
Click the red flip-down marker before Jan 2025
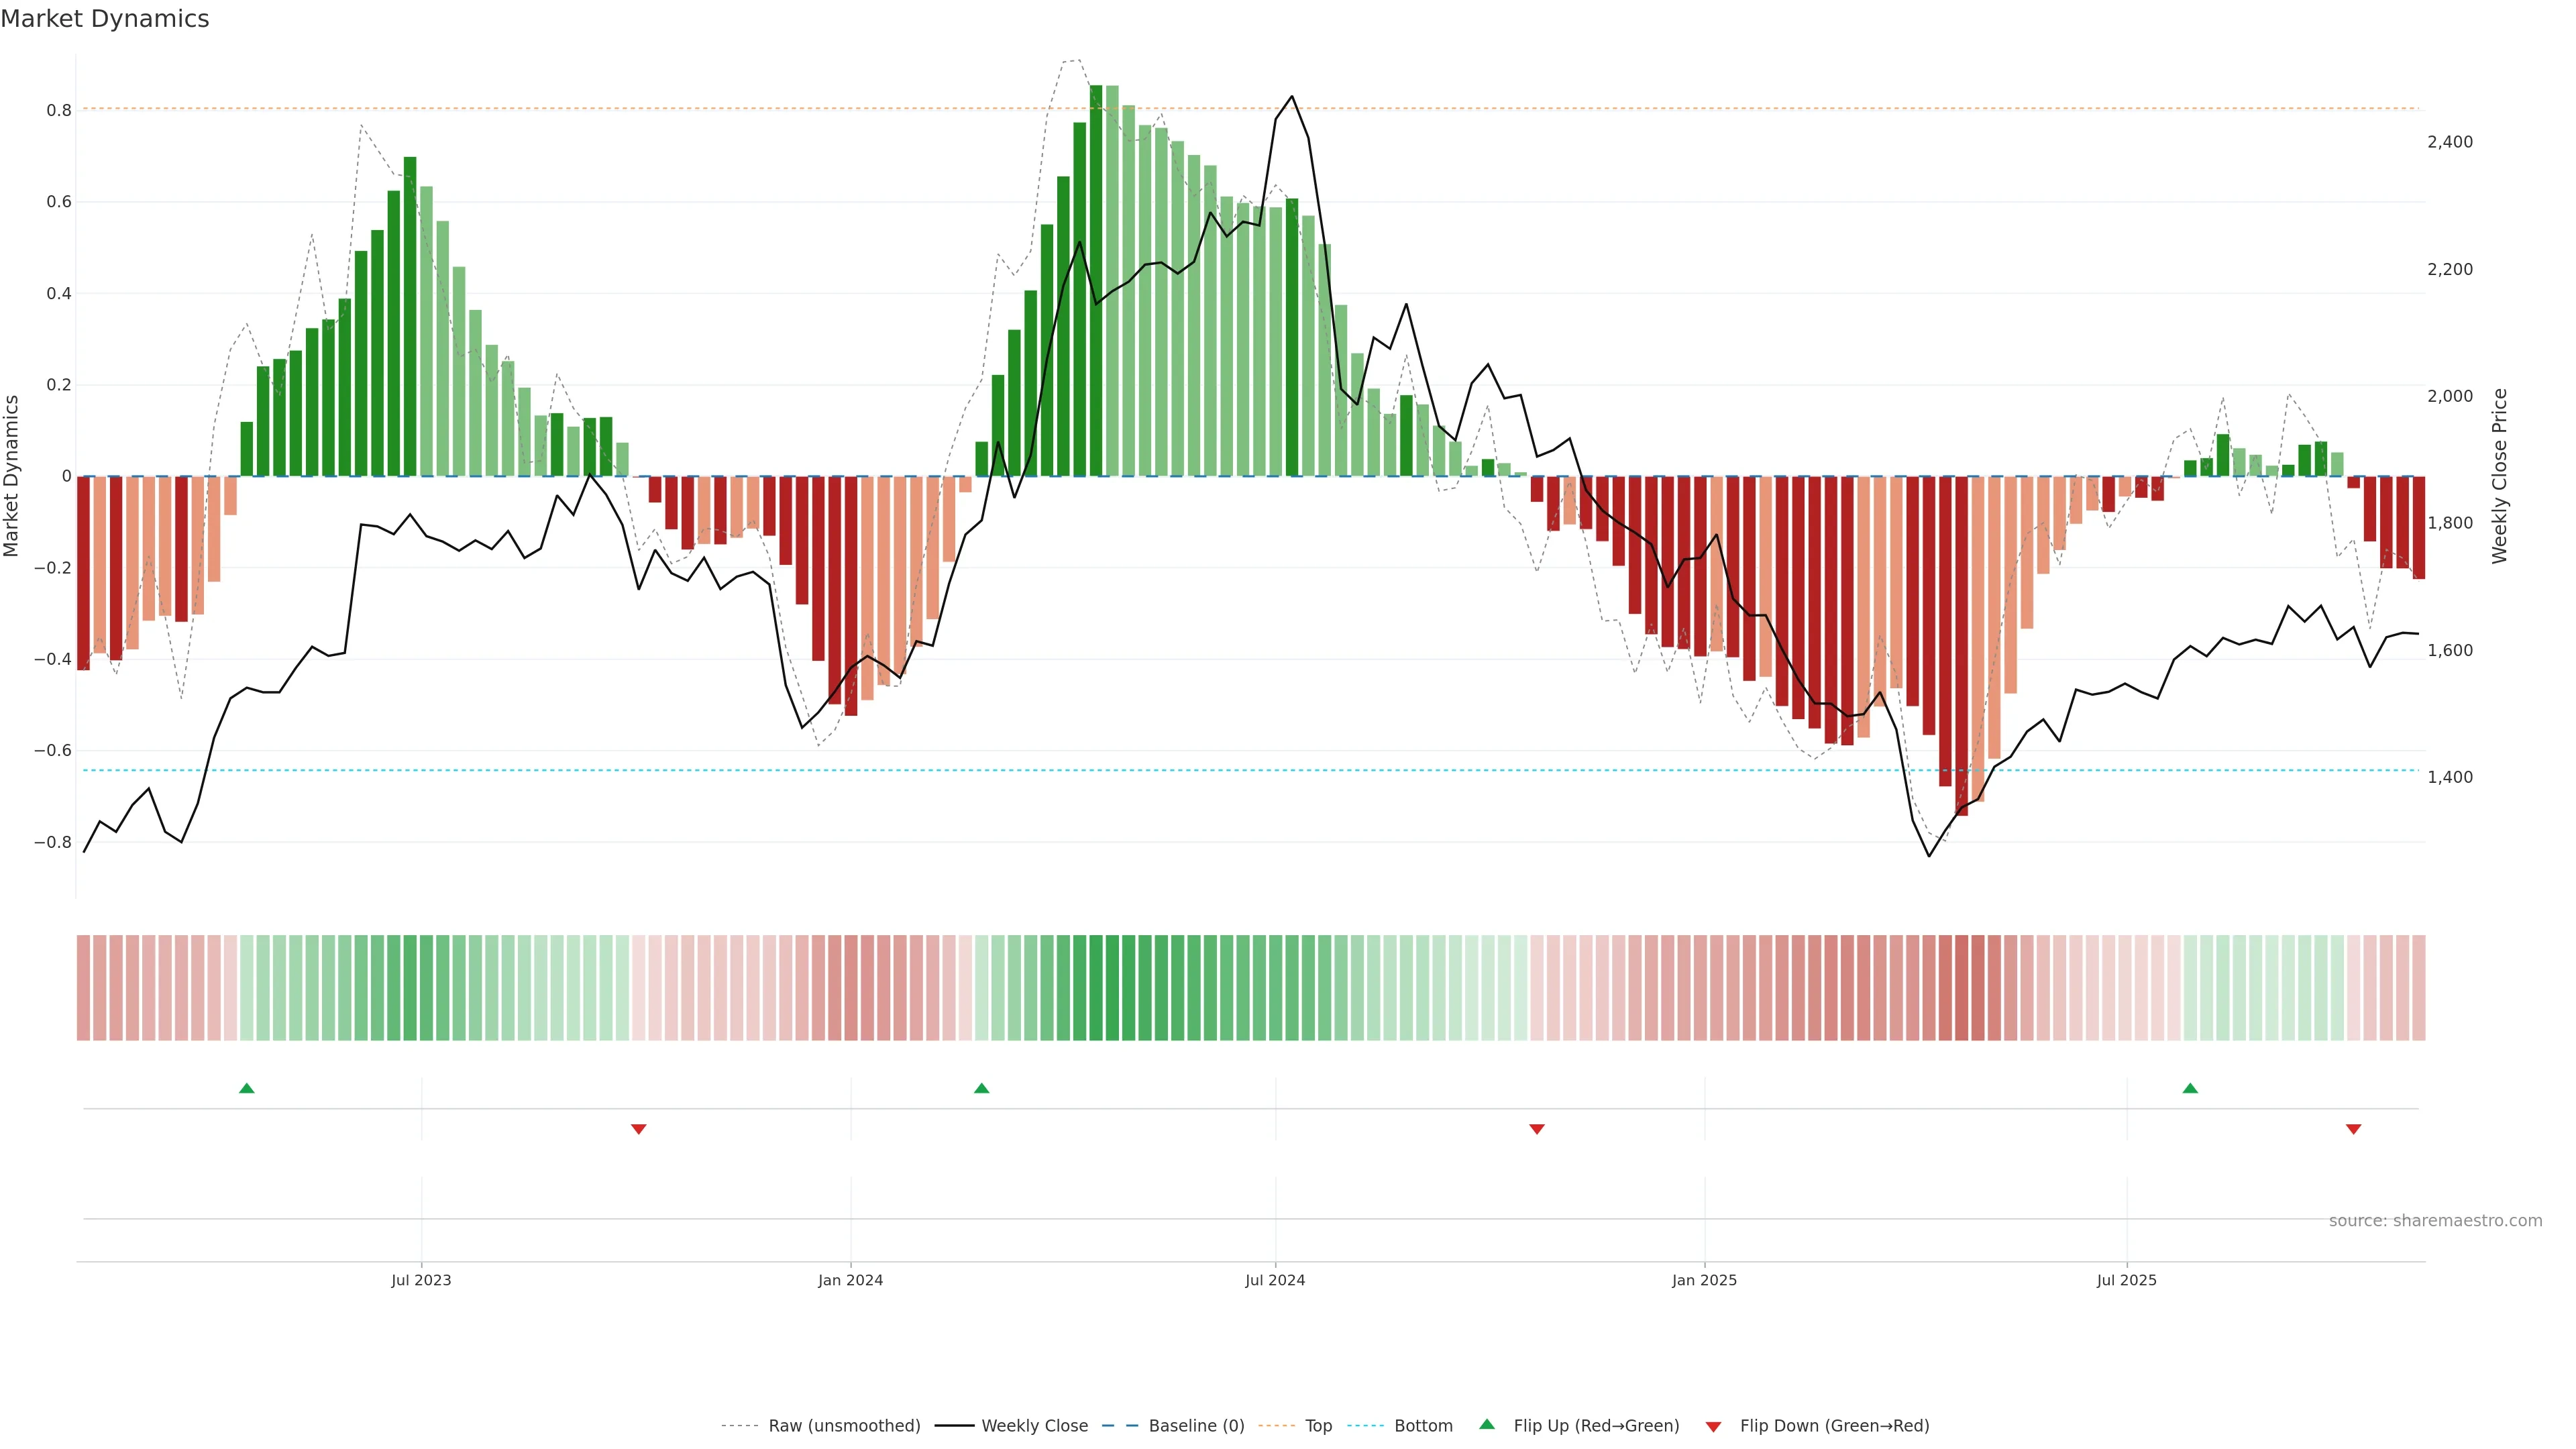[x=1537, y=1129]
